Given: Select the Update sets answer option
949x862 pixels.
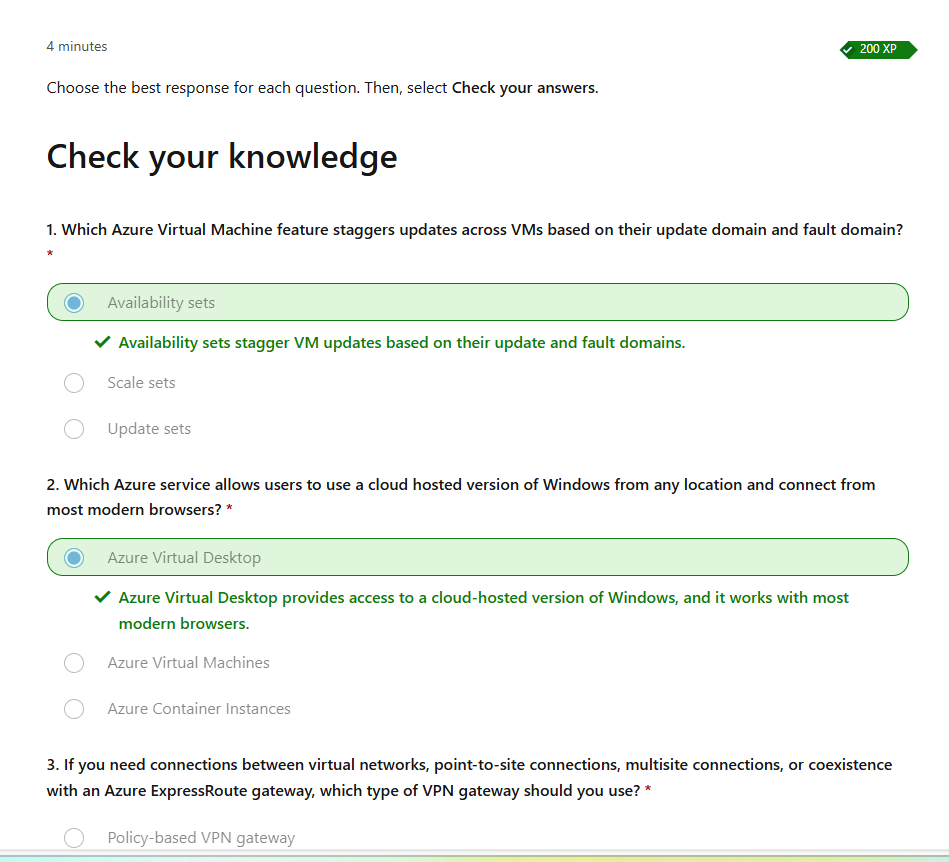Looking at the screenshot, I should tap(148, 428).
